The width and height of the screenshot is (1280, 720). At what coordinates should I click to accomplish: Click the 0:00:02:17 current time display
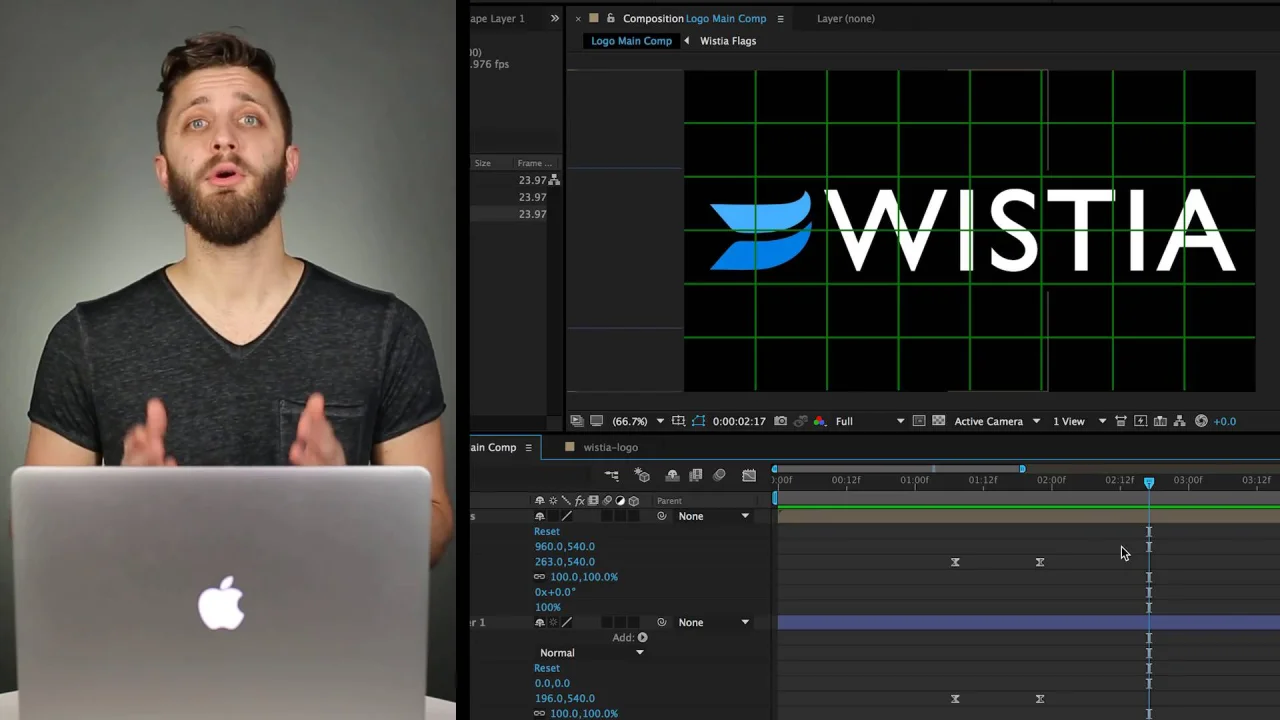pos(739,421)
